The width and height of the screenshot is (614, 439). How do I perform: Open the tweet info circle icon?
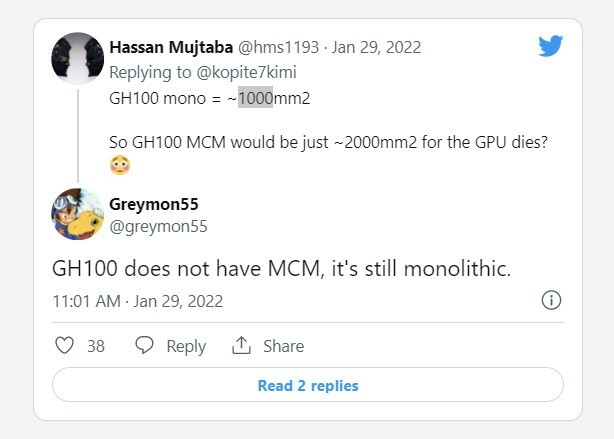click(x=550, y=300)
